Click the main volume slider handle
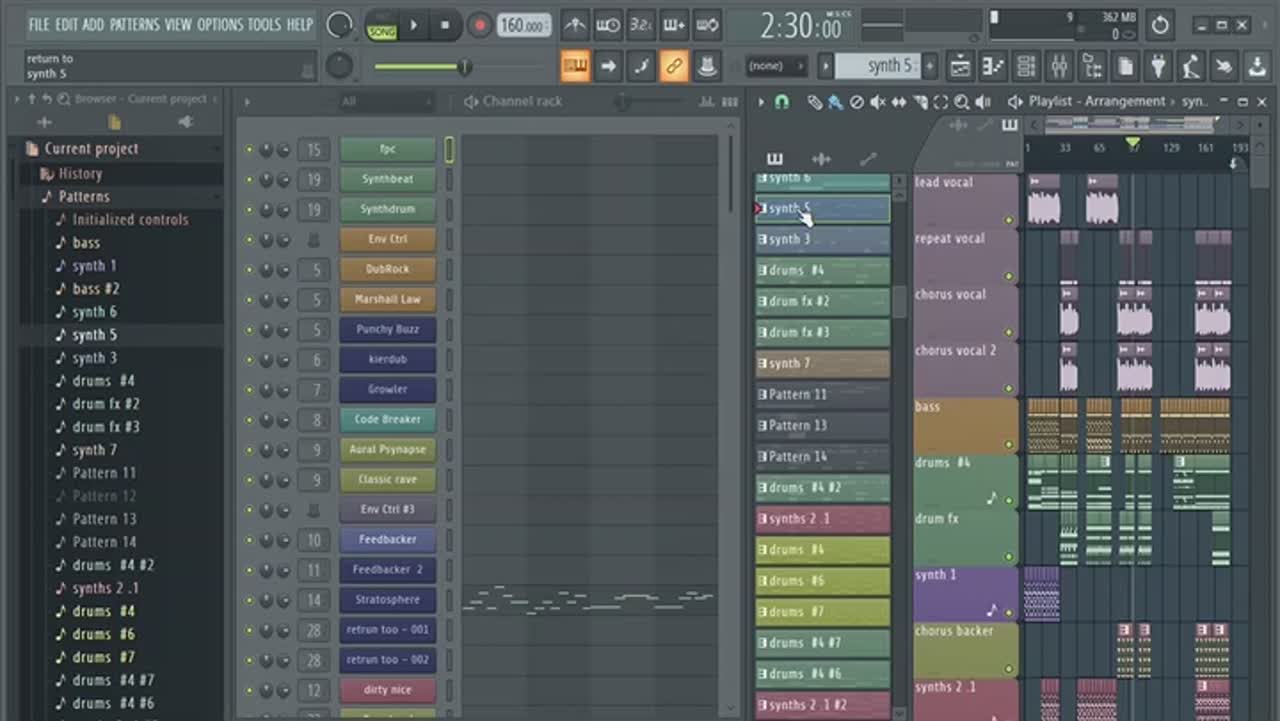This screenshot has height=721, width=1280. 464,67
